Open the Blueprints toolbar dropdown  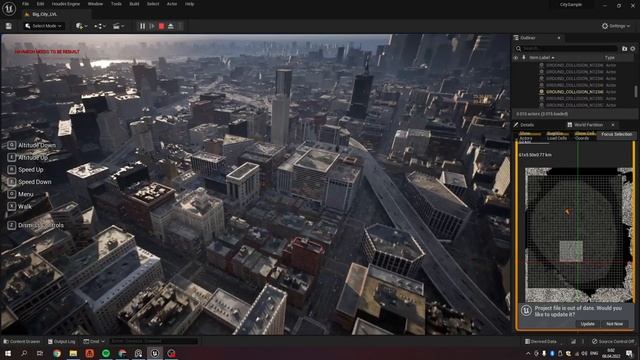(x=100, y=26)
